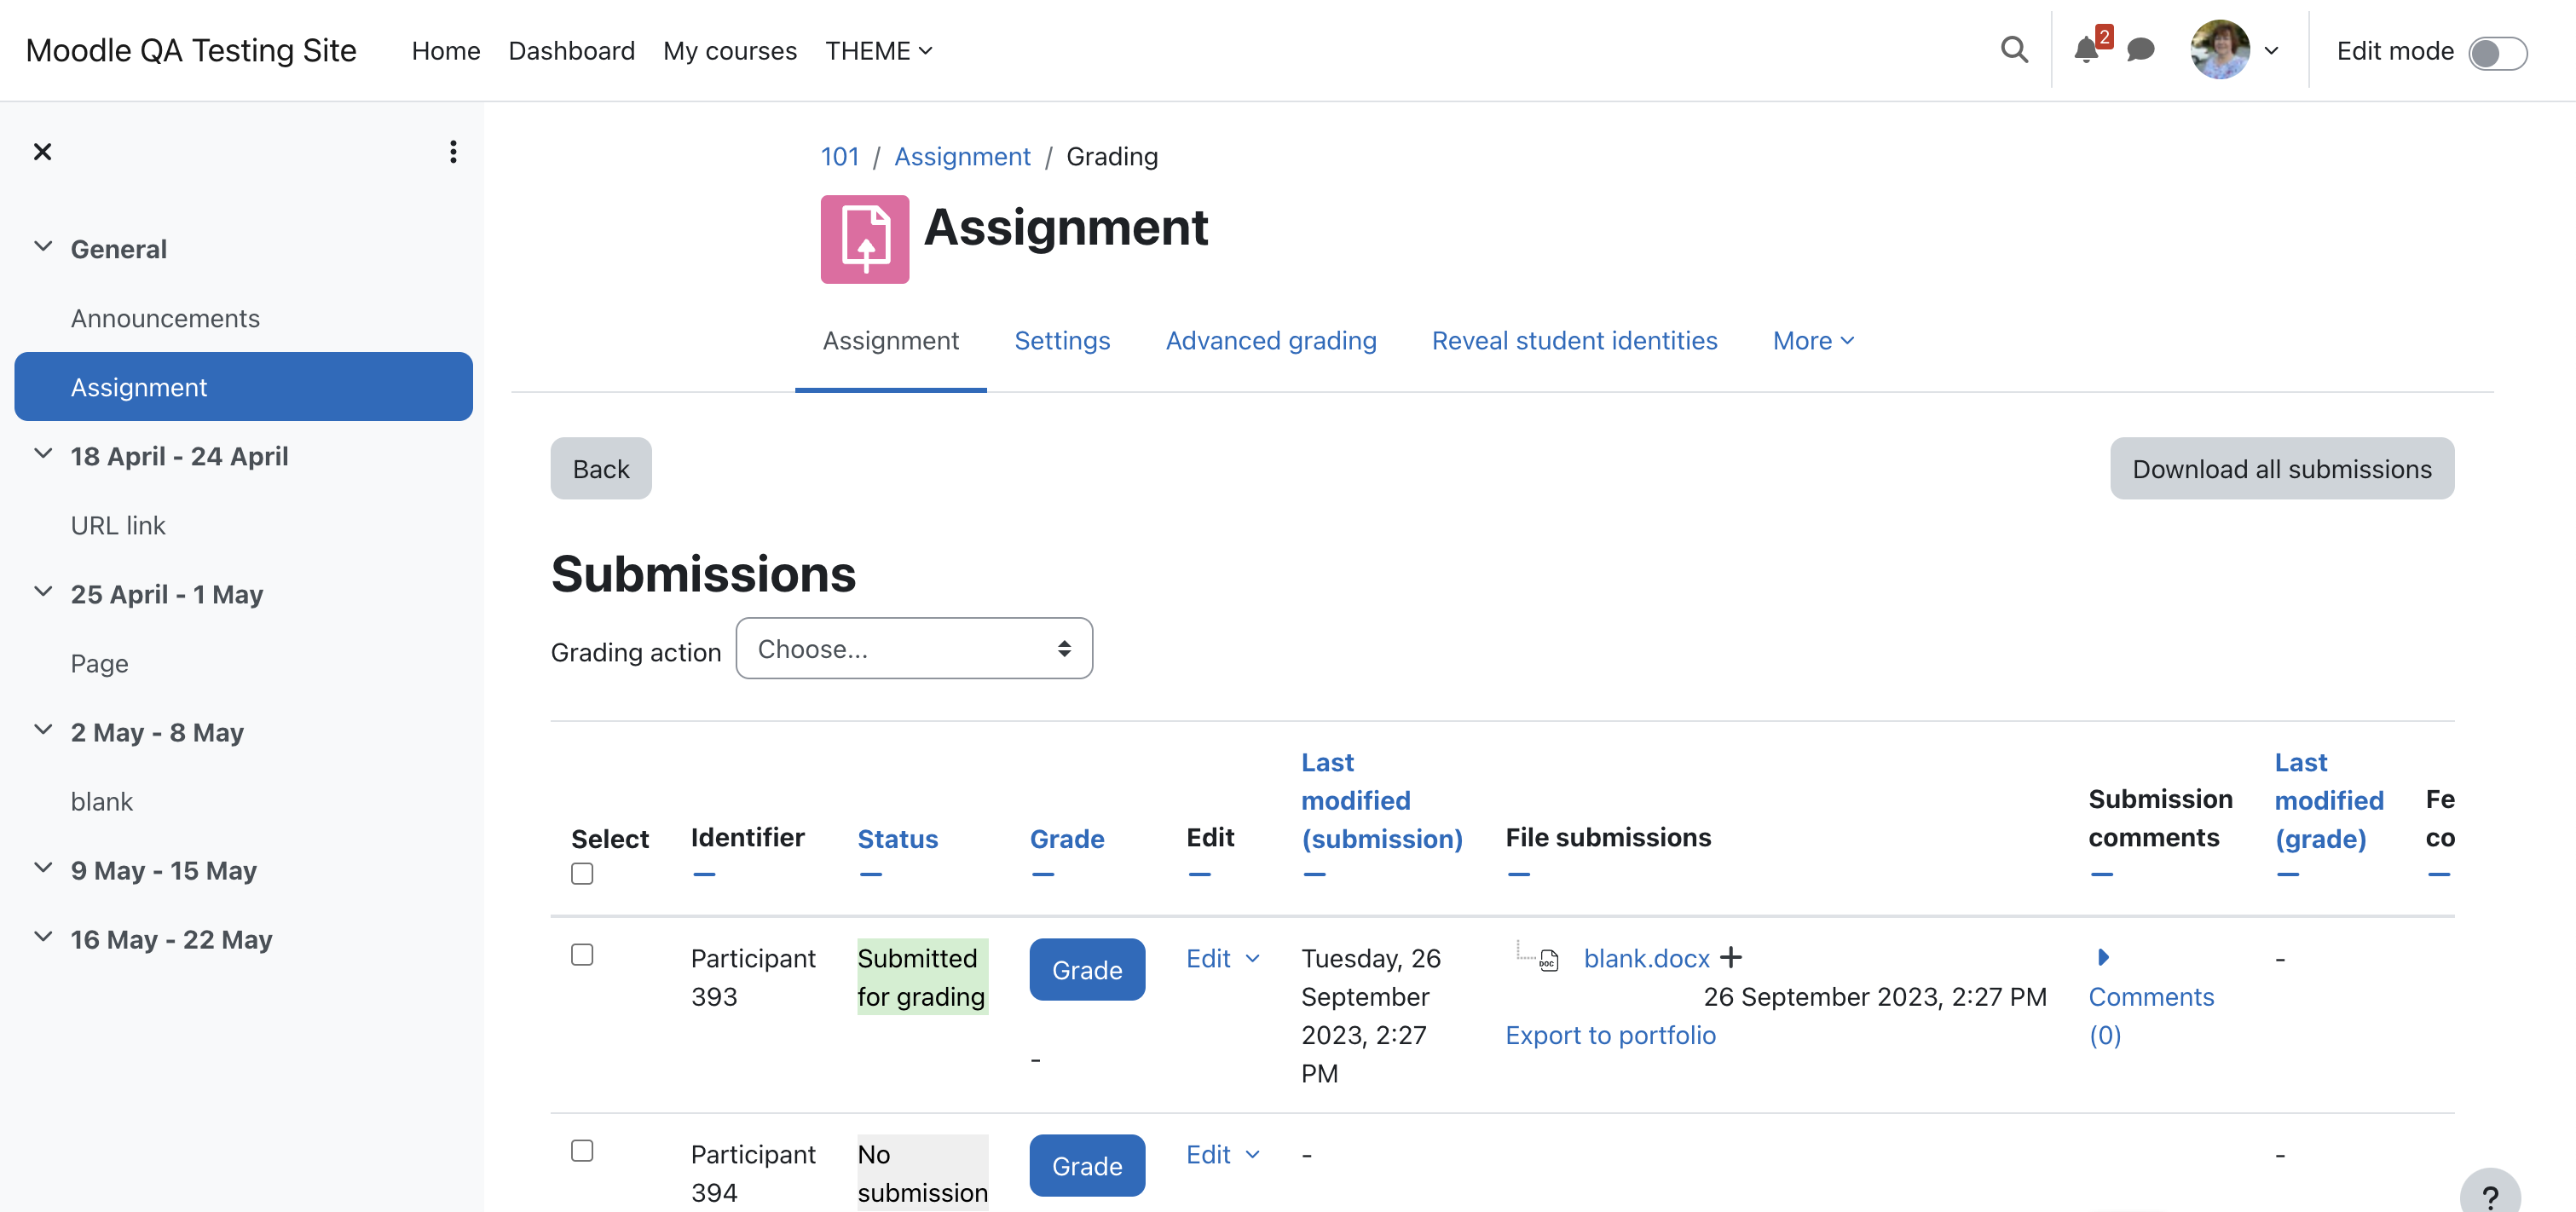Open the messaging speech bubble icon
This screenshot has width=2576, height=1212.
[2140, 50]
